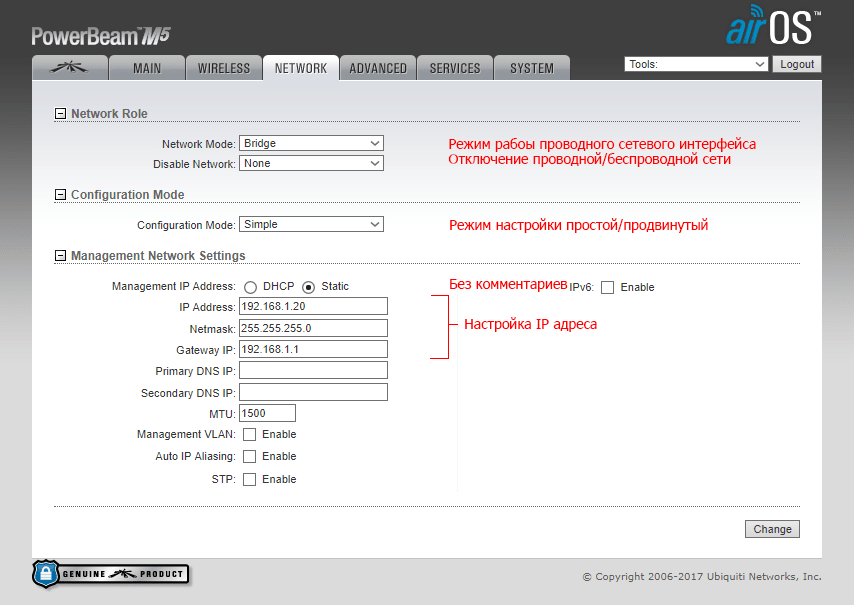This screenshot has width=854, height=605.
Task: Click the Change button
Action: pyautogui.click(x=772, y=530)
